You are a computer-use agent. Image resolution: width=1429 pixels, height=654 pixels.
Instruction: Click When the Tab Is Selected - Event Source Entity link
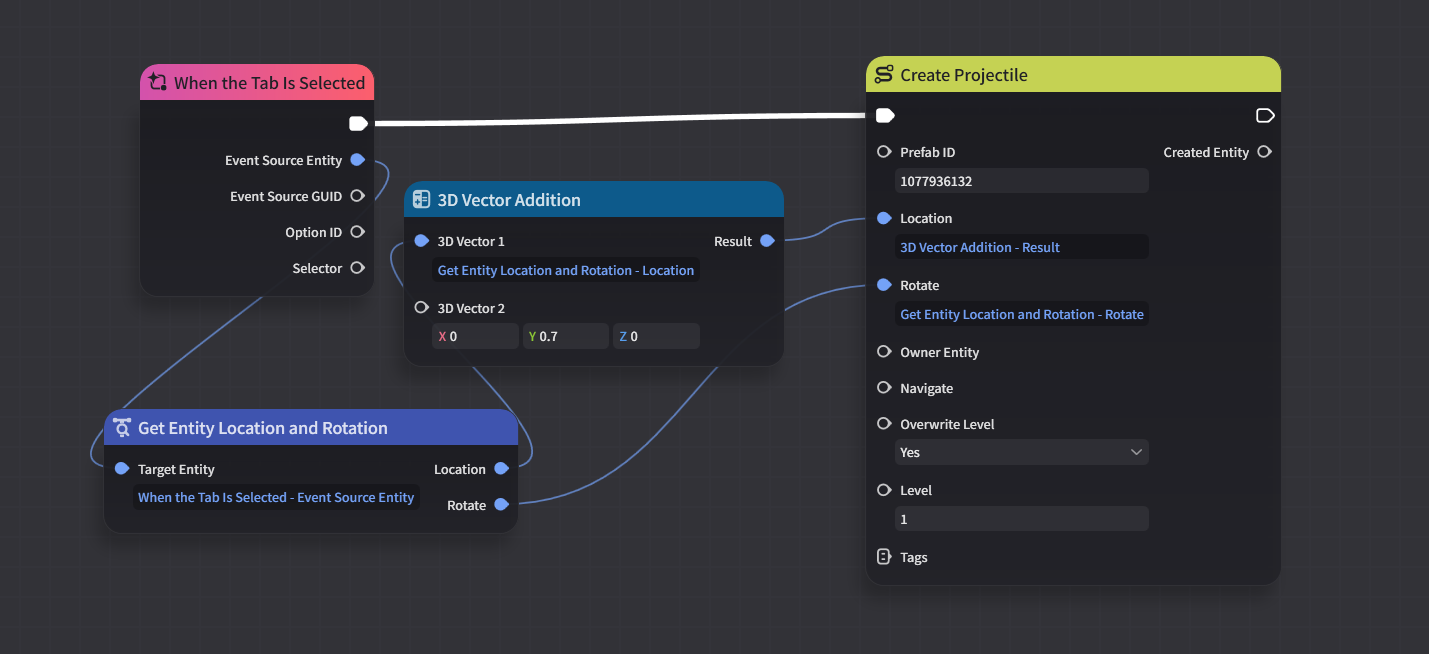click(276, 497)
